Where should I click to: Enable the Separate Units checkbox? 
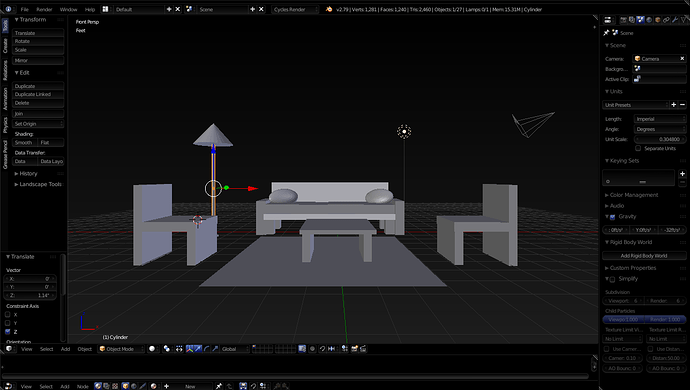coord(638,148)
